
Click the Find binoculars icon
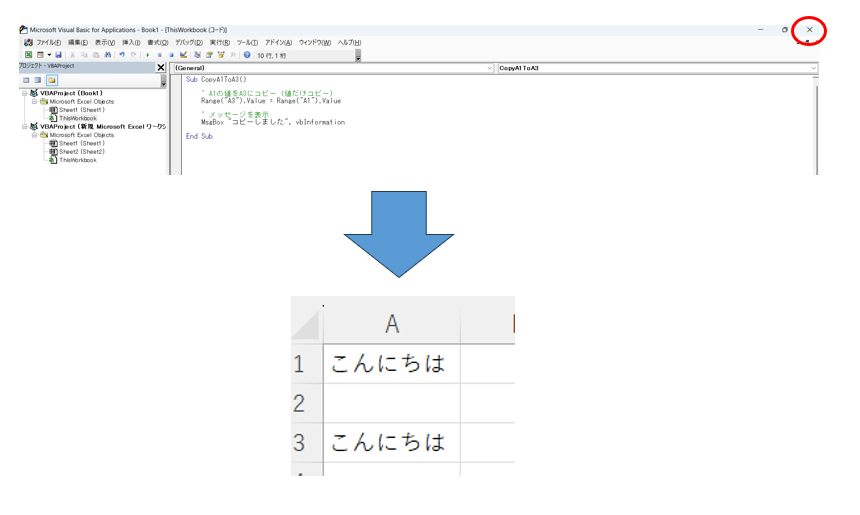point(107,55)
